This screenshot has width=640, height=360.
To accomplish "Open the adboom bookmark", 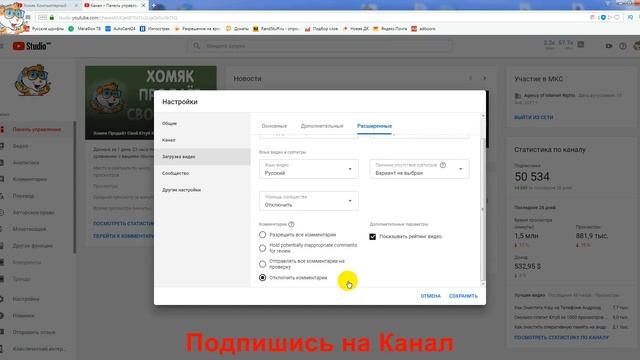I will (x=424, y=29).
